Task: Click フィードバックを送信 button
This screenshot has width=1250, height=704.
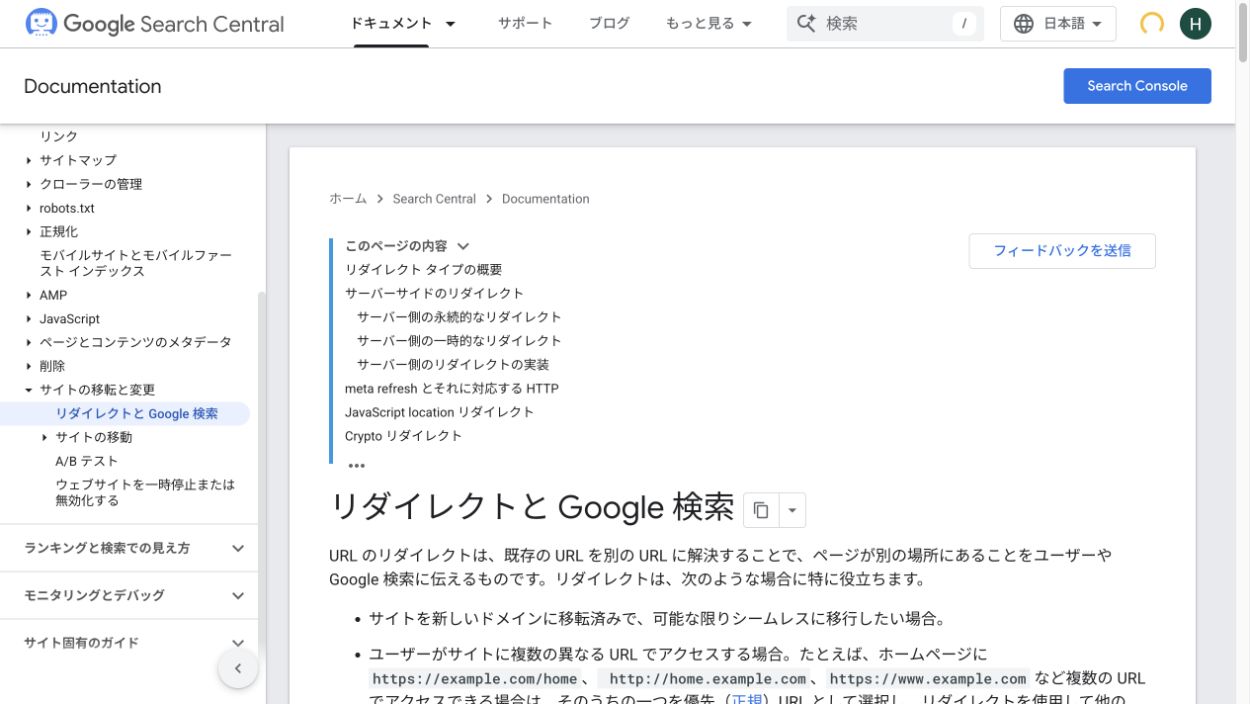Action: 1062,251
